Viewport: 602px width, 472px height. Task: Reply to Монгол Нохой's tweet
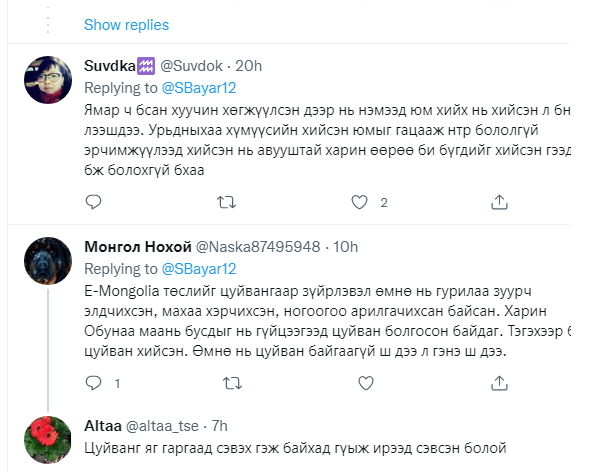[93, 383]
